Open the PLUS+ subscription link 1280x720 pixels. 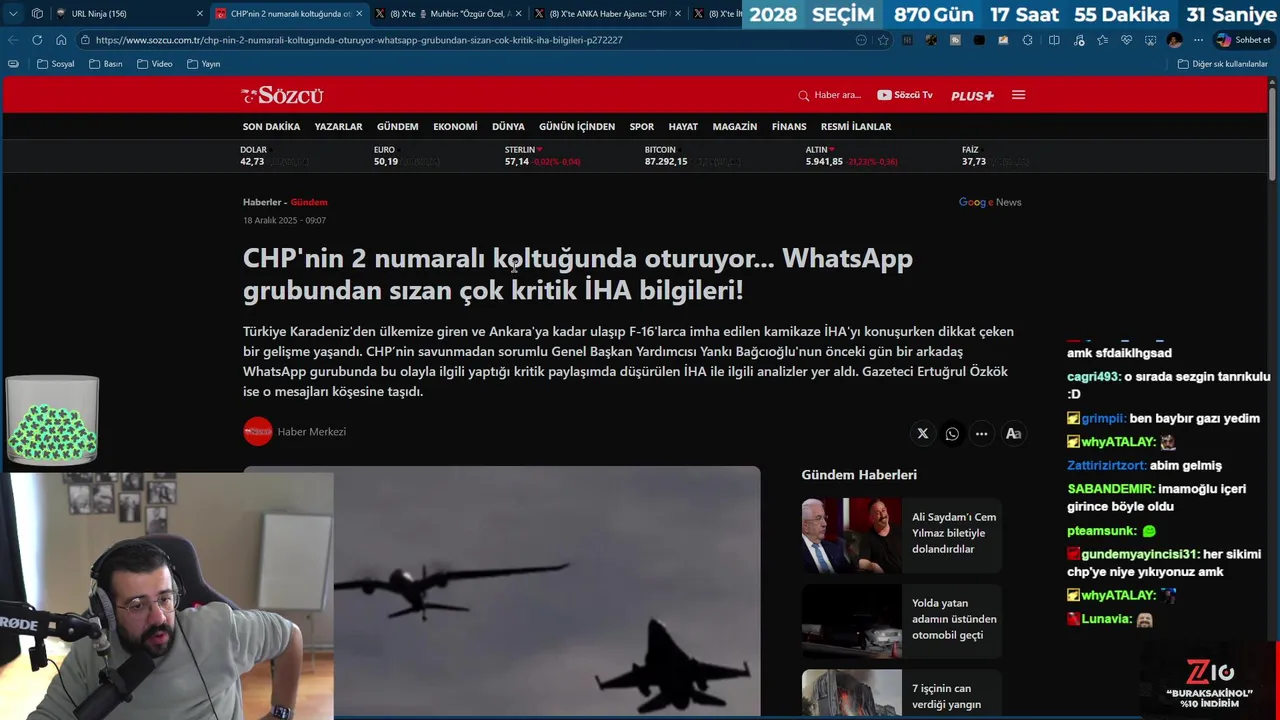(x=972, y=95)
